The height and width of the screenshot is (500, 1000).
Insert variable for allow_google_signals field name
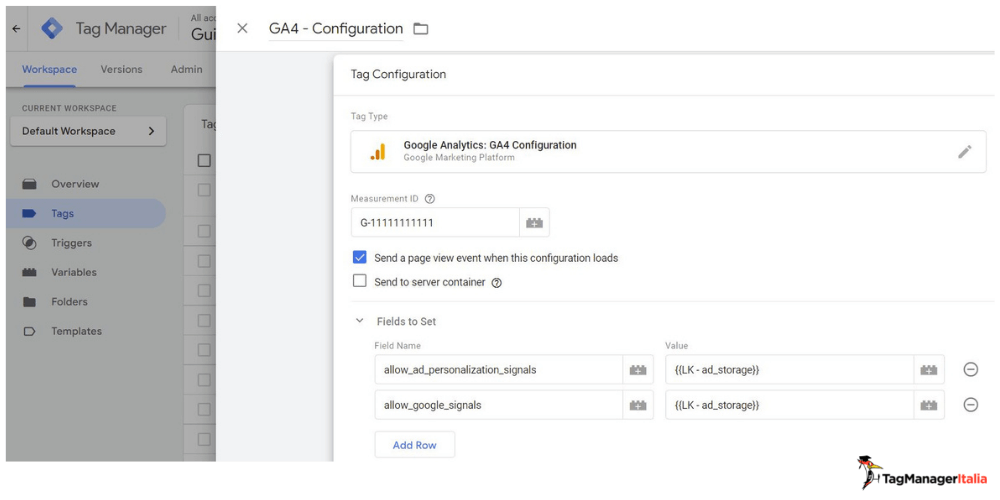pyautogui.click(x=638, y=405)
